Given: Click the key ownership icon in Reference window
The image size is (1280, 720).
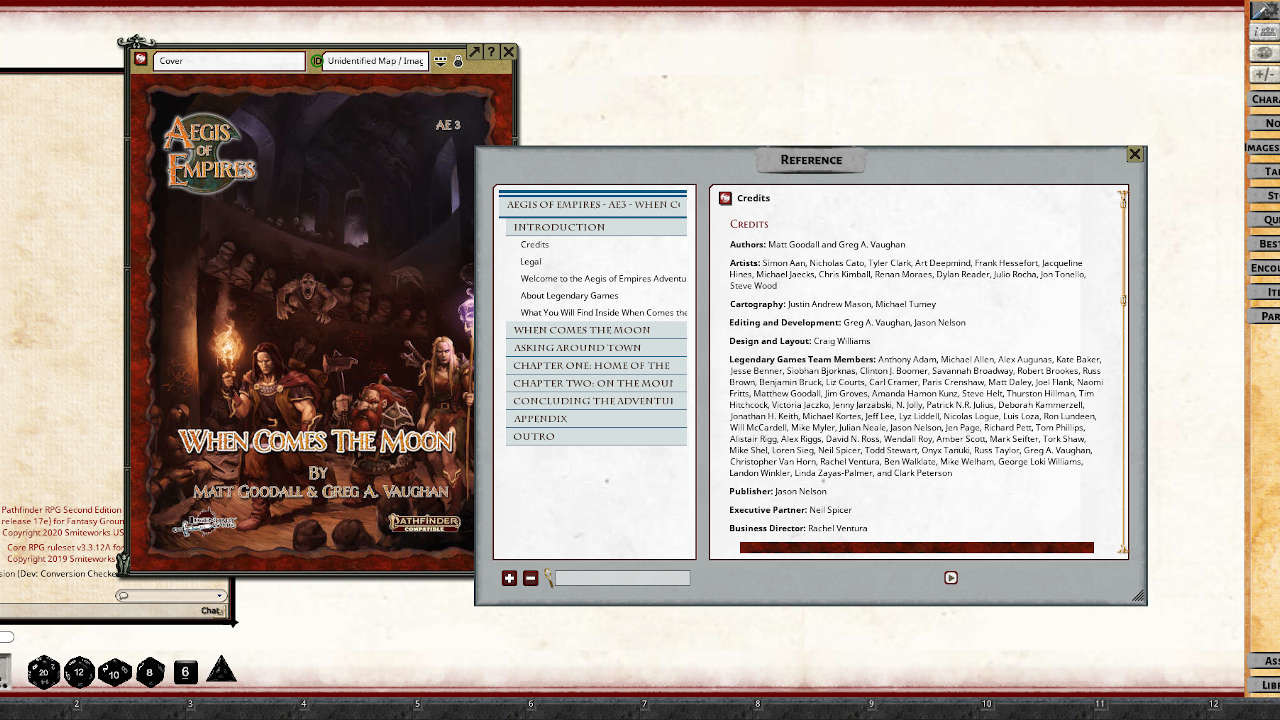Looking at the screenshot, I should 549,578.
